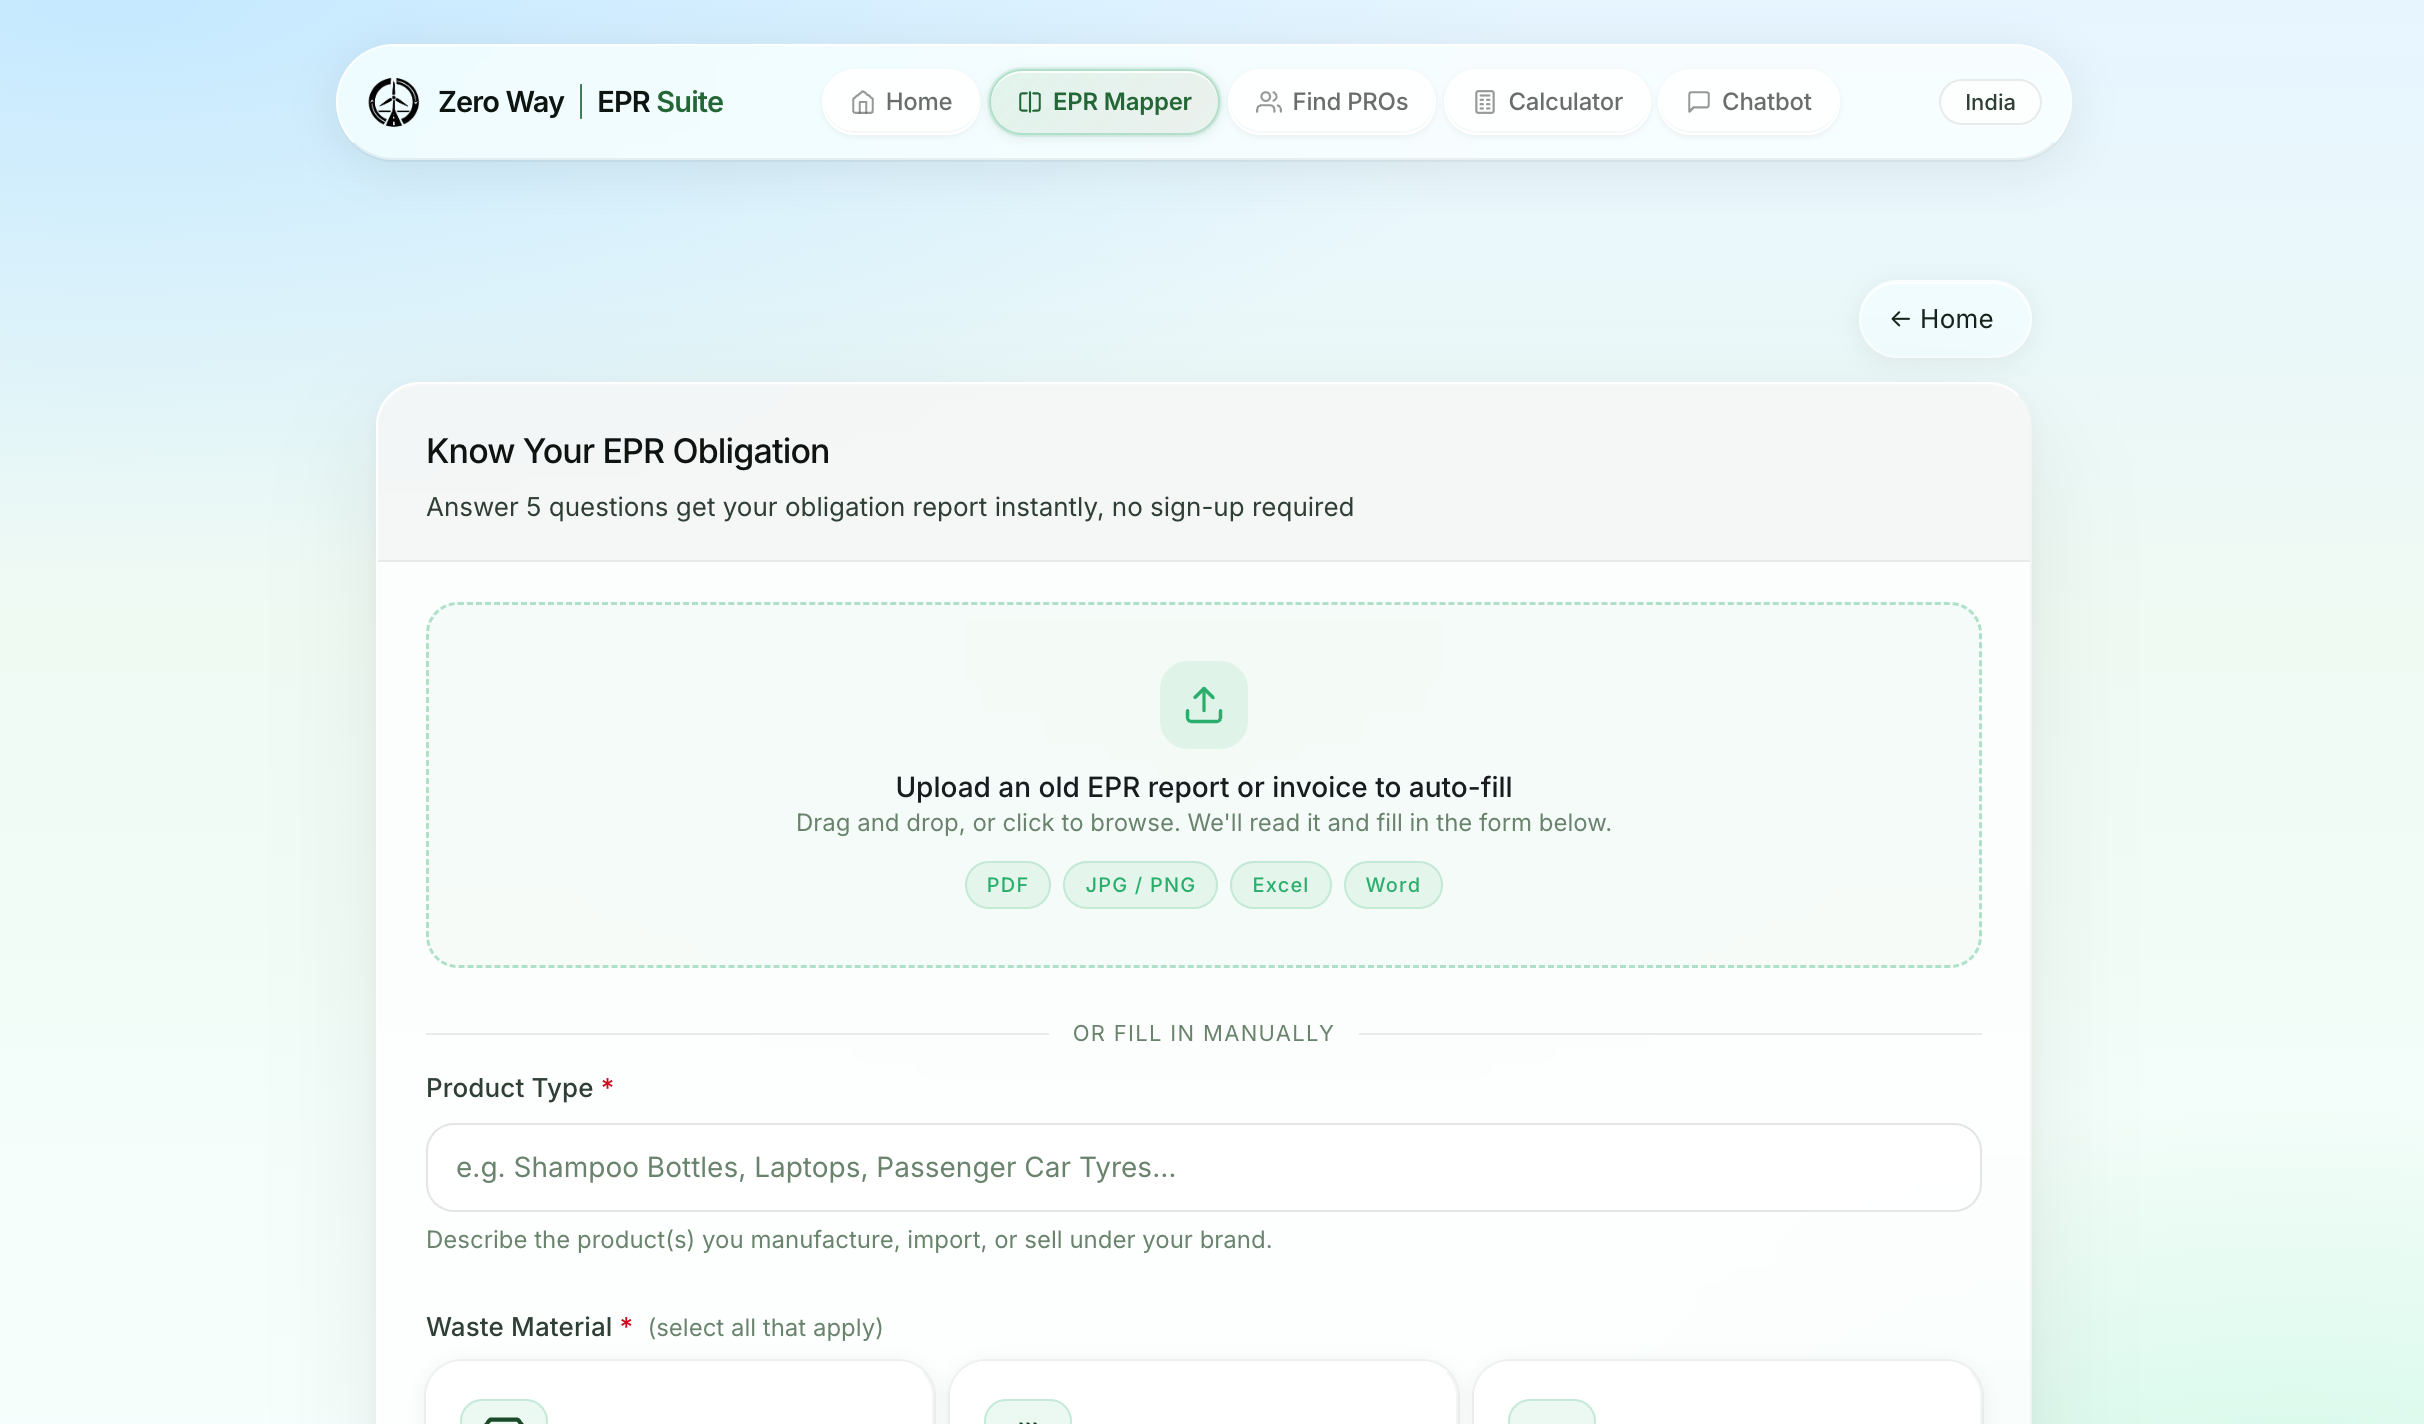Click the '(select all that apply)' note
2424x1424 pixels.
pos(765,1328)
